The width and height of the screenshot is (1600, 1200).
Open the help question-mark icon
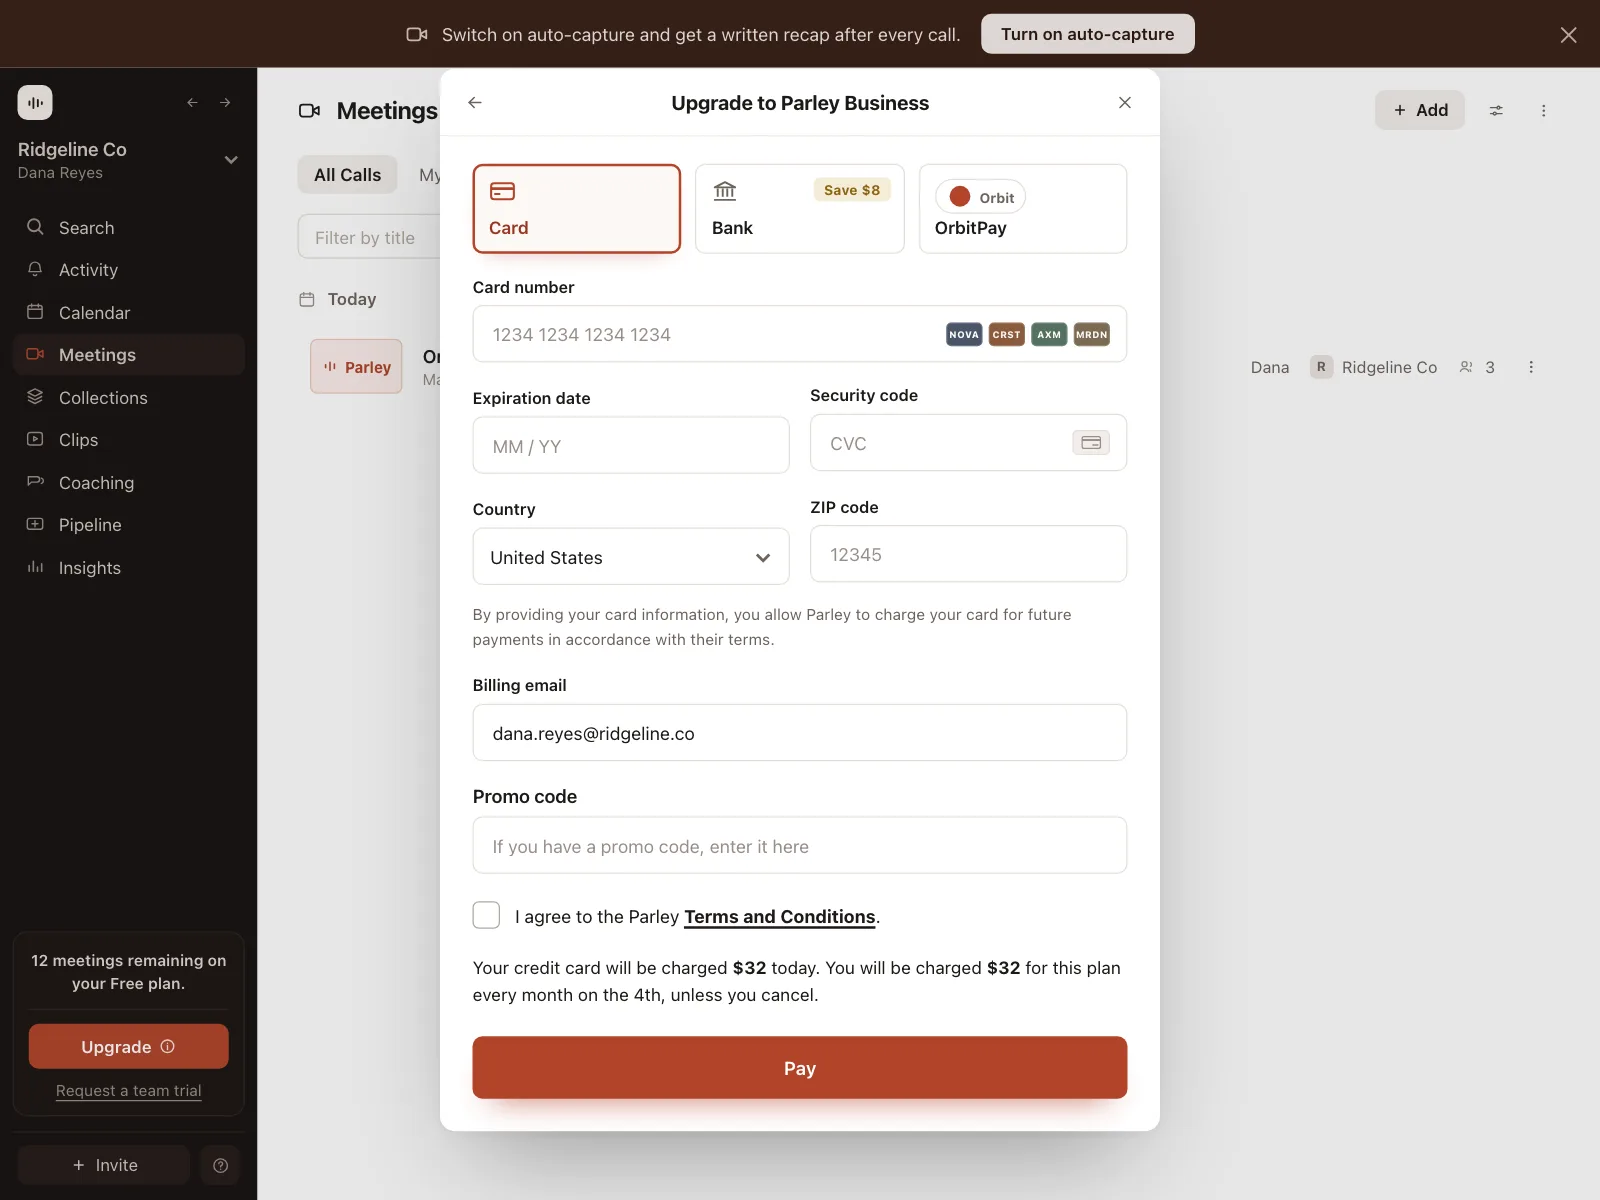pos(221,1165)
